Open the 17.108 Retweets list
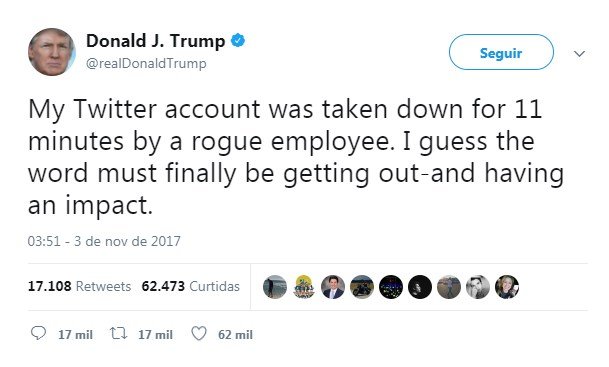The width and height of the screenshot is (609, 367). [x=79, y=286]
